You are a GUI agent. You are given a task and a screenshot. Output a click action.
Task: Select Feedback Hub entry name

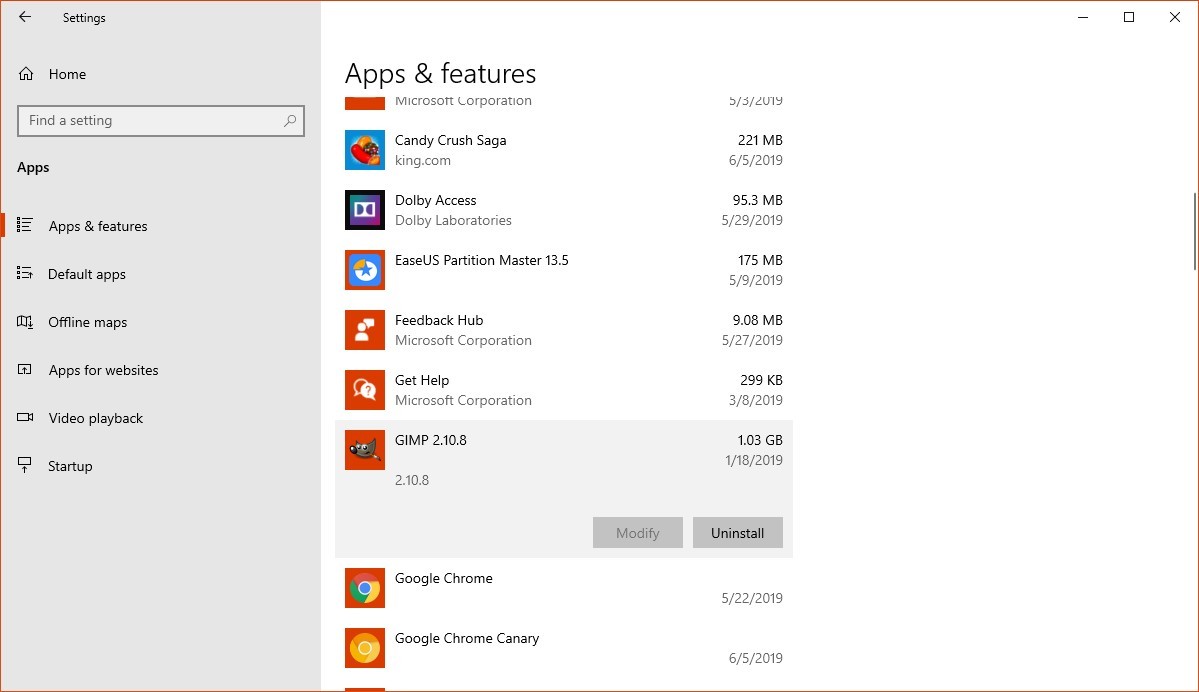439,320
